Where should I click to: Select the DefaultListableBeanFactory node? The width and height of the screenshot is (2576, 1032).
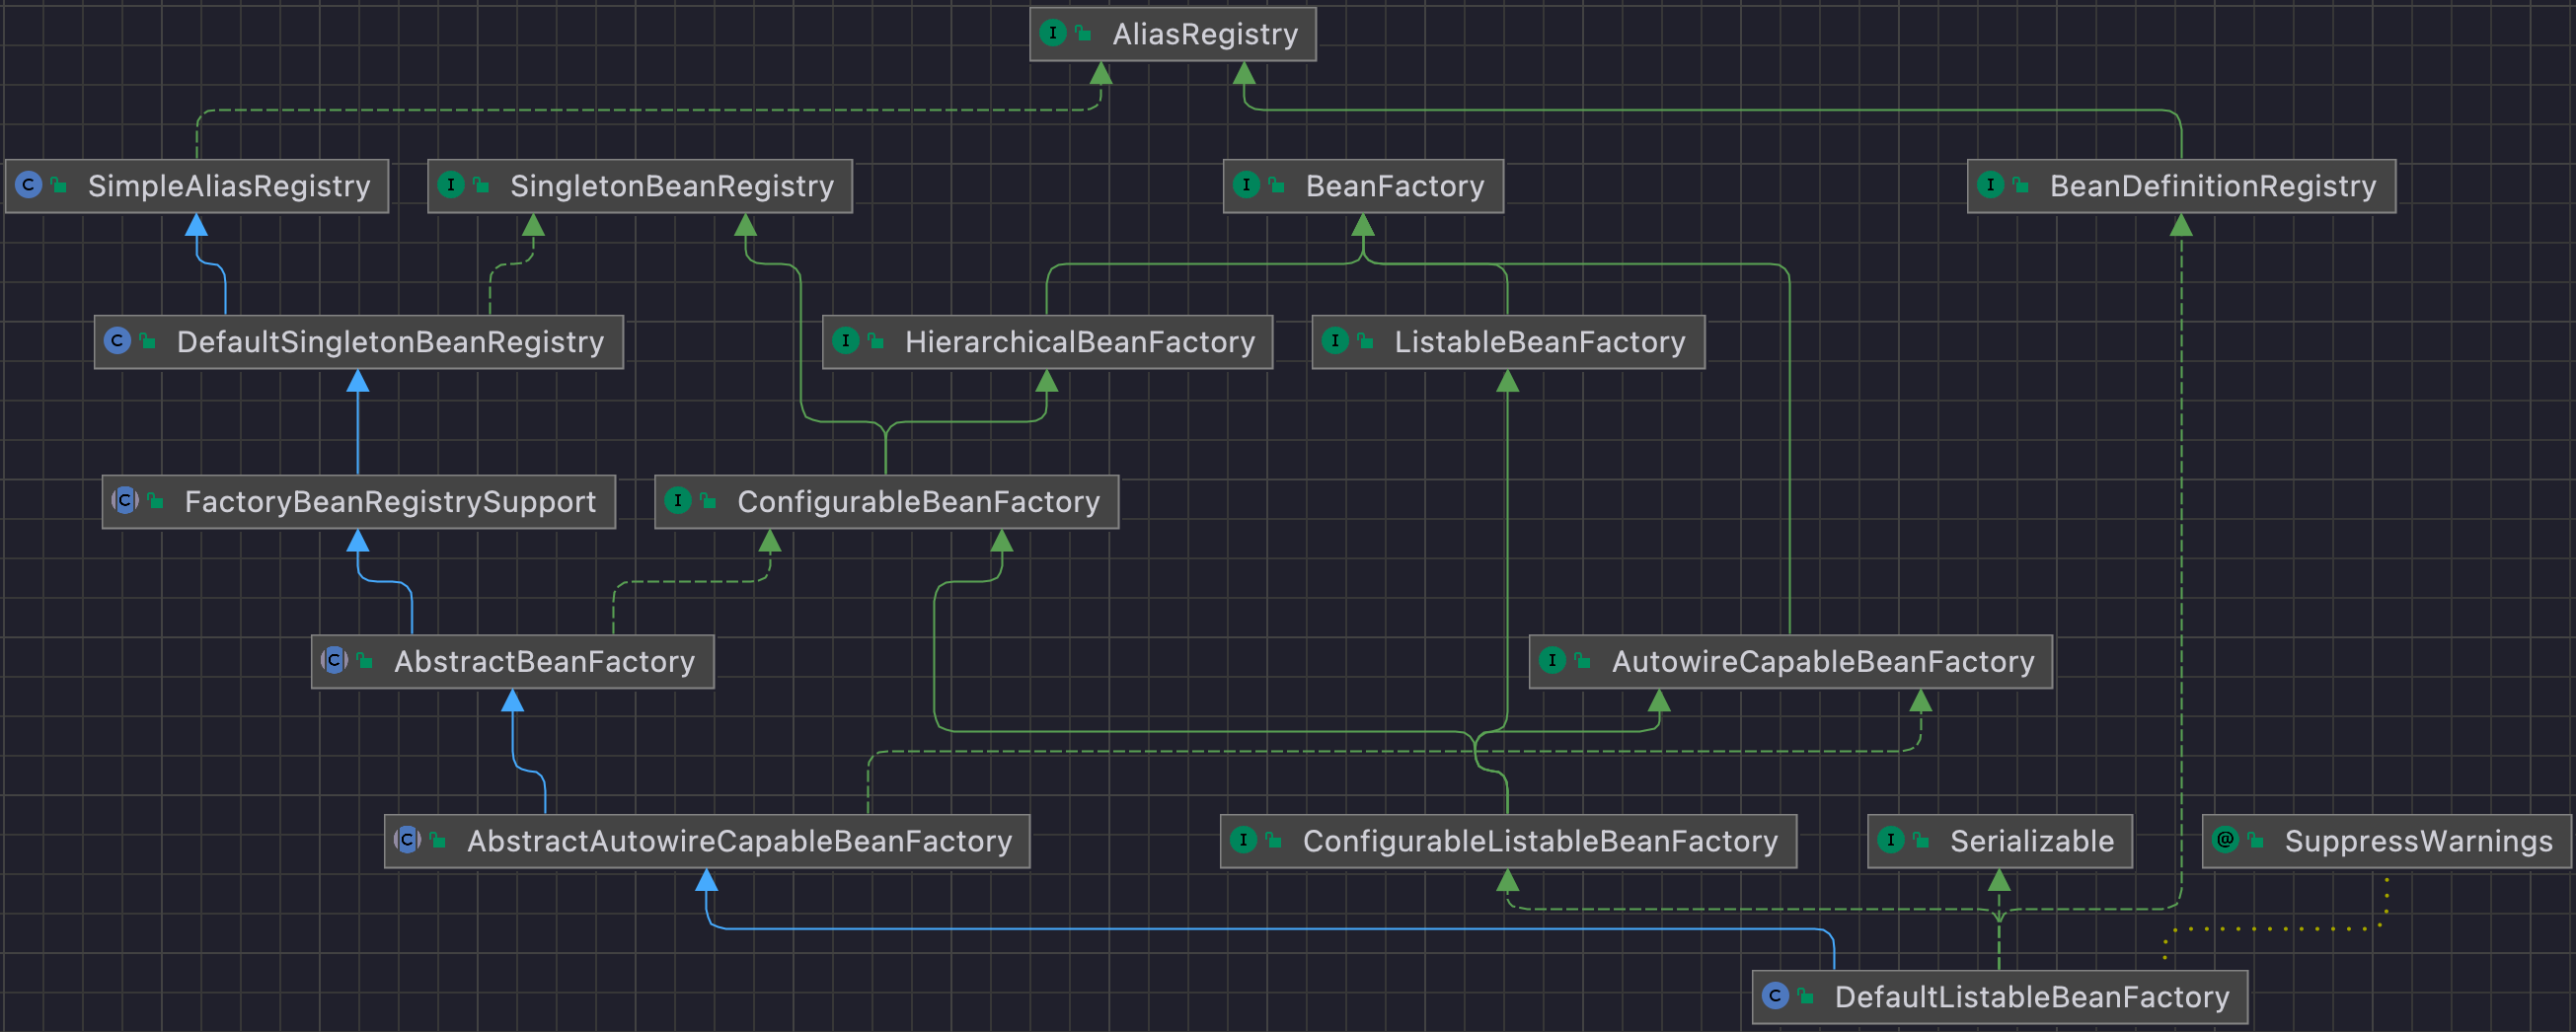pos(2000,998)
